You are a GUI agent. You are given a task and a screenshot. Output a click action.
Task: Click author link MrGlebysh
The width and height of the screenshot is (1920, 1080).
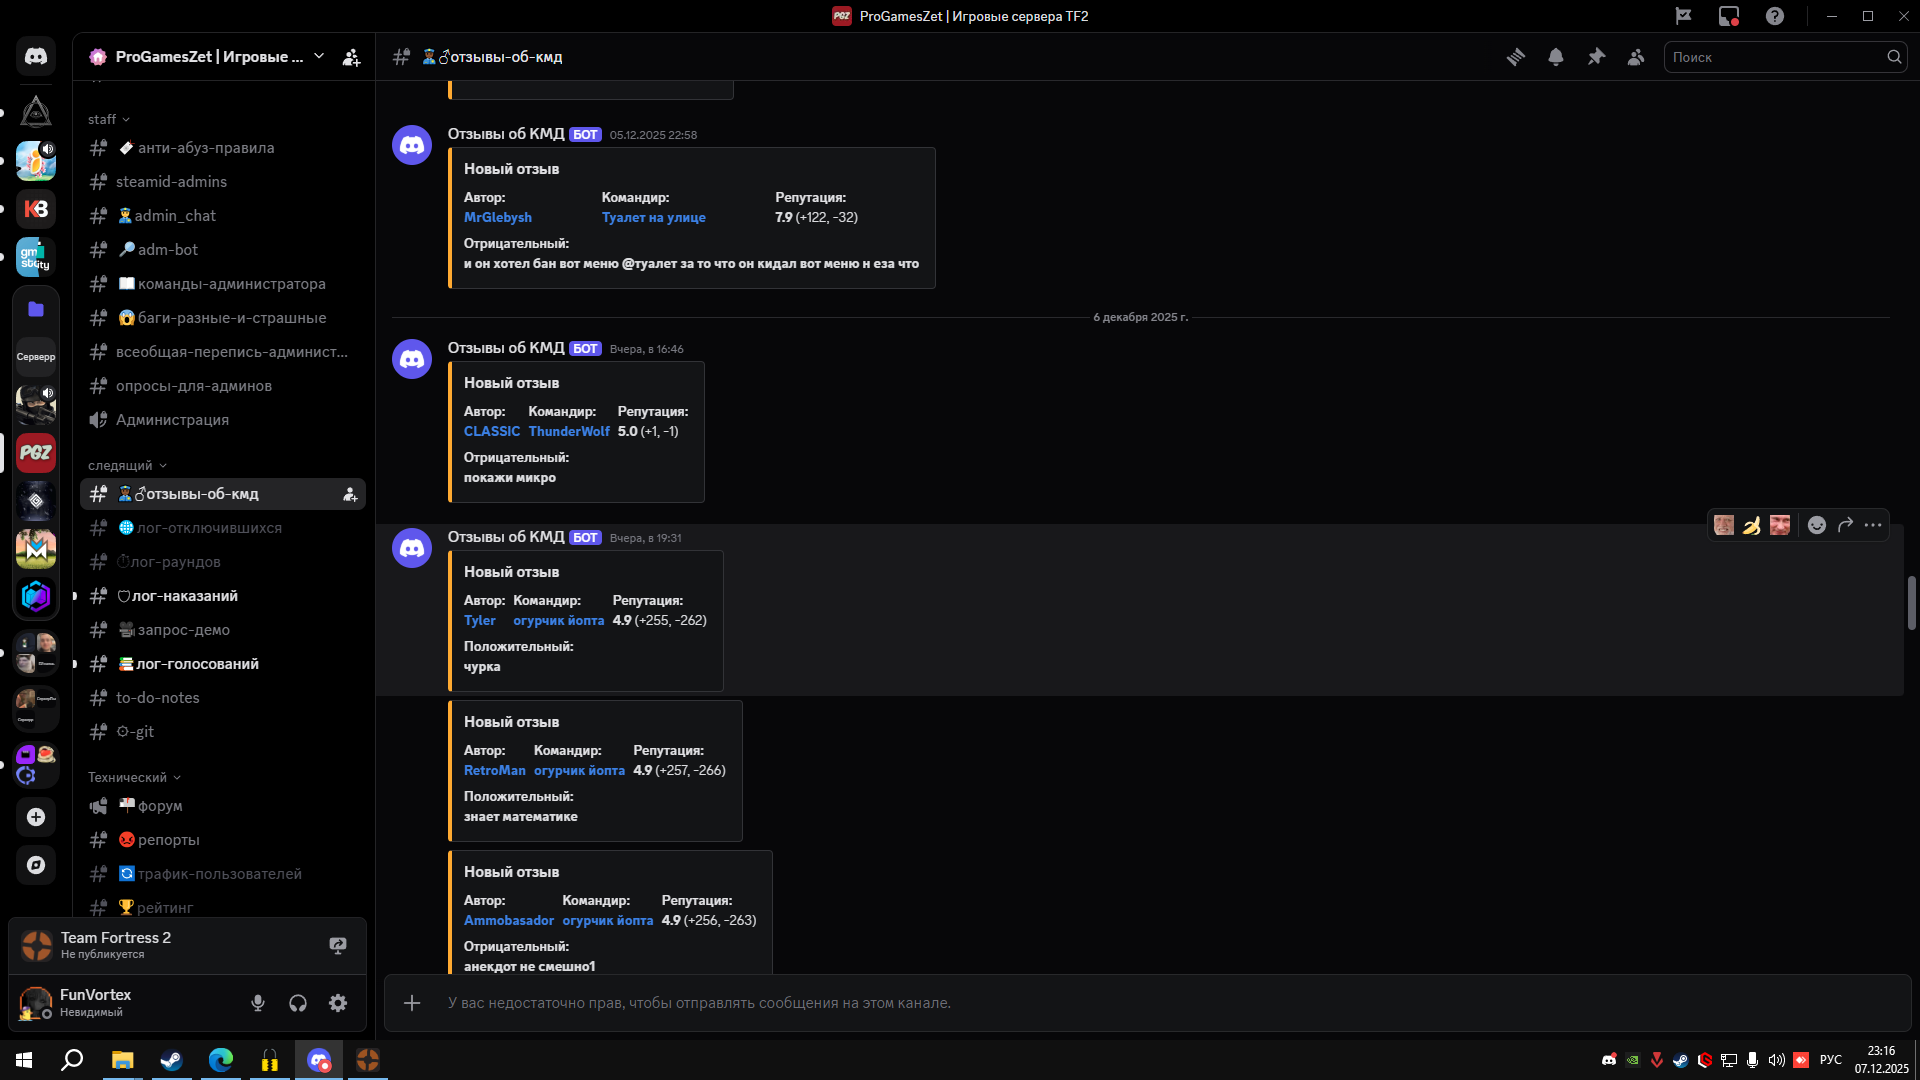point(497,217)
